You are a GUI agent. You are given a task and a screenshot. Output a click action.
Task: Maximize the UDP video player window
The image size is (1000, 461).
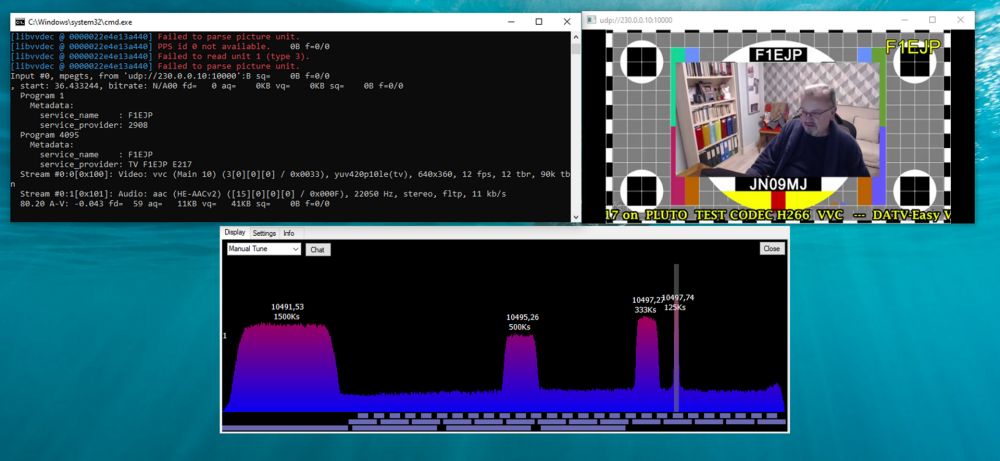point(932,19)
